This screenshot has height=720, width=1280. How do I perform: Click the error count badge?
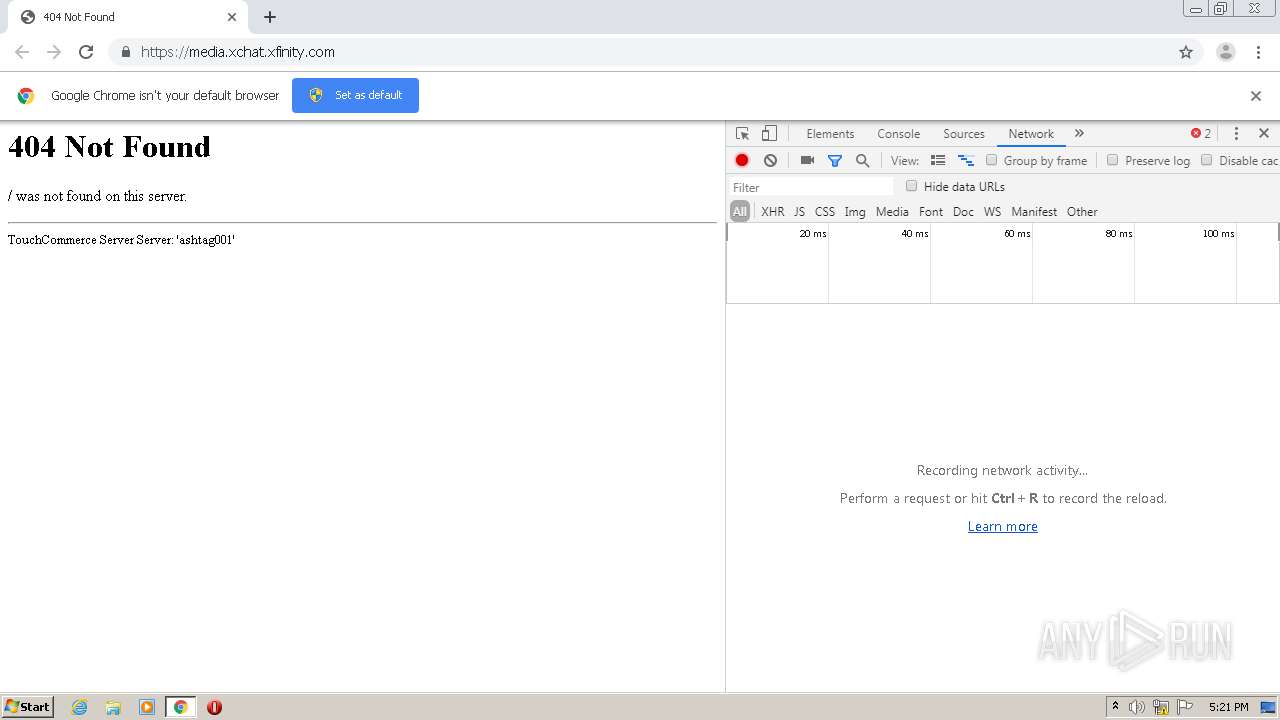pyautogui.click(x=1201, y=133)
